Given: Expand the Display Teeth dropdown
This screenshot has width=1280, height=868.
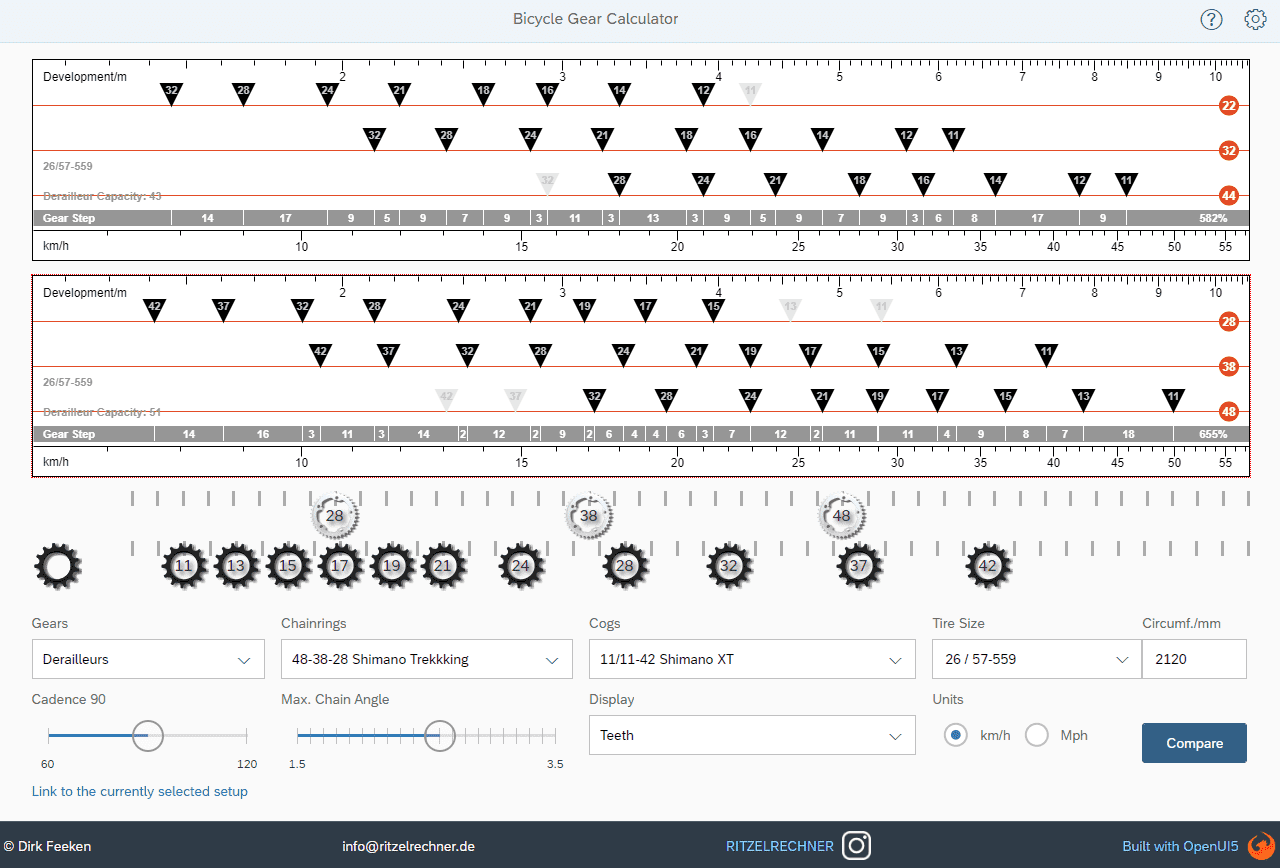Looking at the screenshot, I should (x=751, y=735).
